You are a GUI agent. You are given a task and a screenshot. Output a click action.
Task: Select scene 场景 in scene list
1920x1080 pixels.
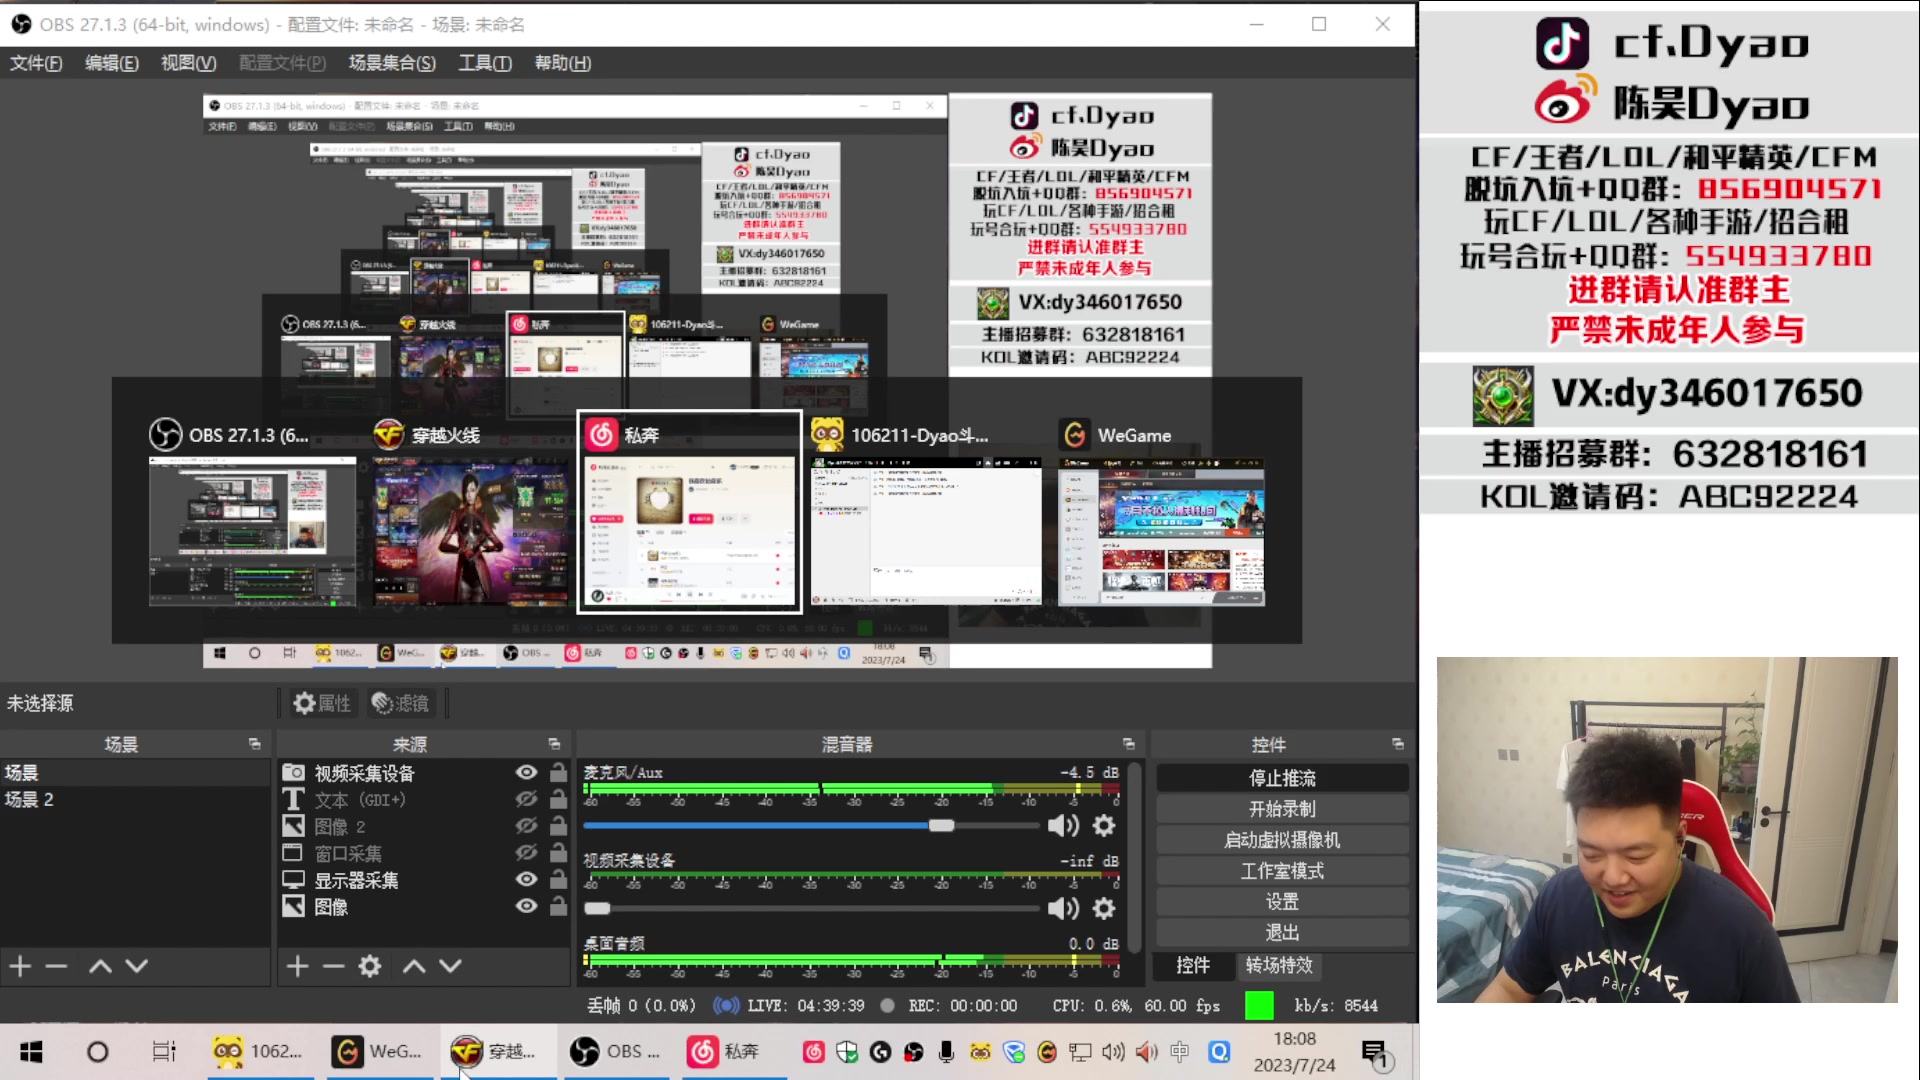click(x=135, y=773)
